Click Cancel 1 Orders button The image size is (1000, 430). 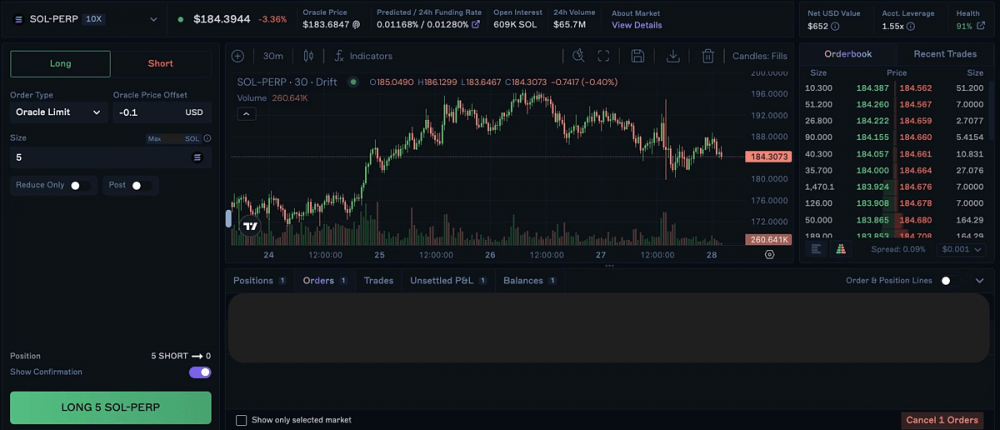click(942, 420)
